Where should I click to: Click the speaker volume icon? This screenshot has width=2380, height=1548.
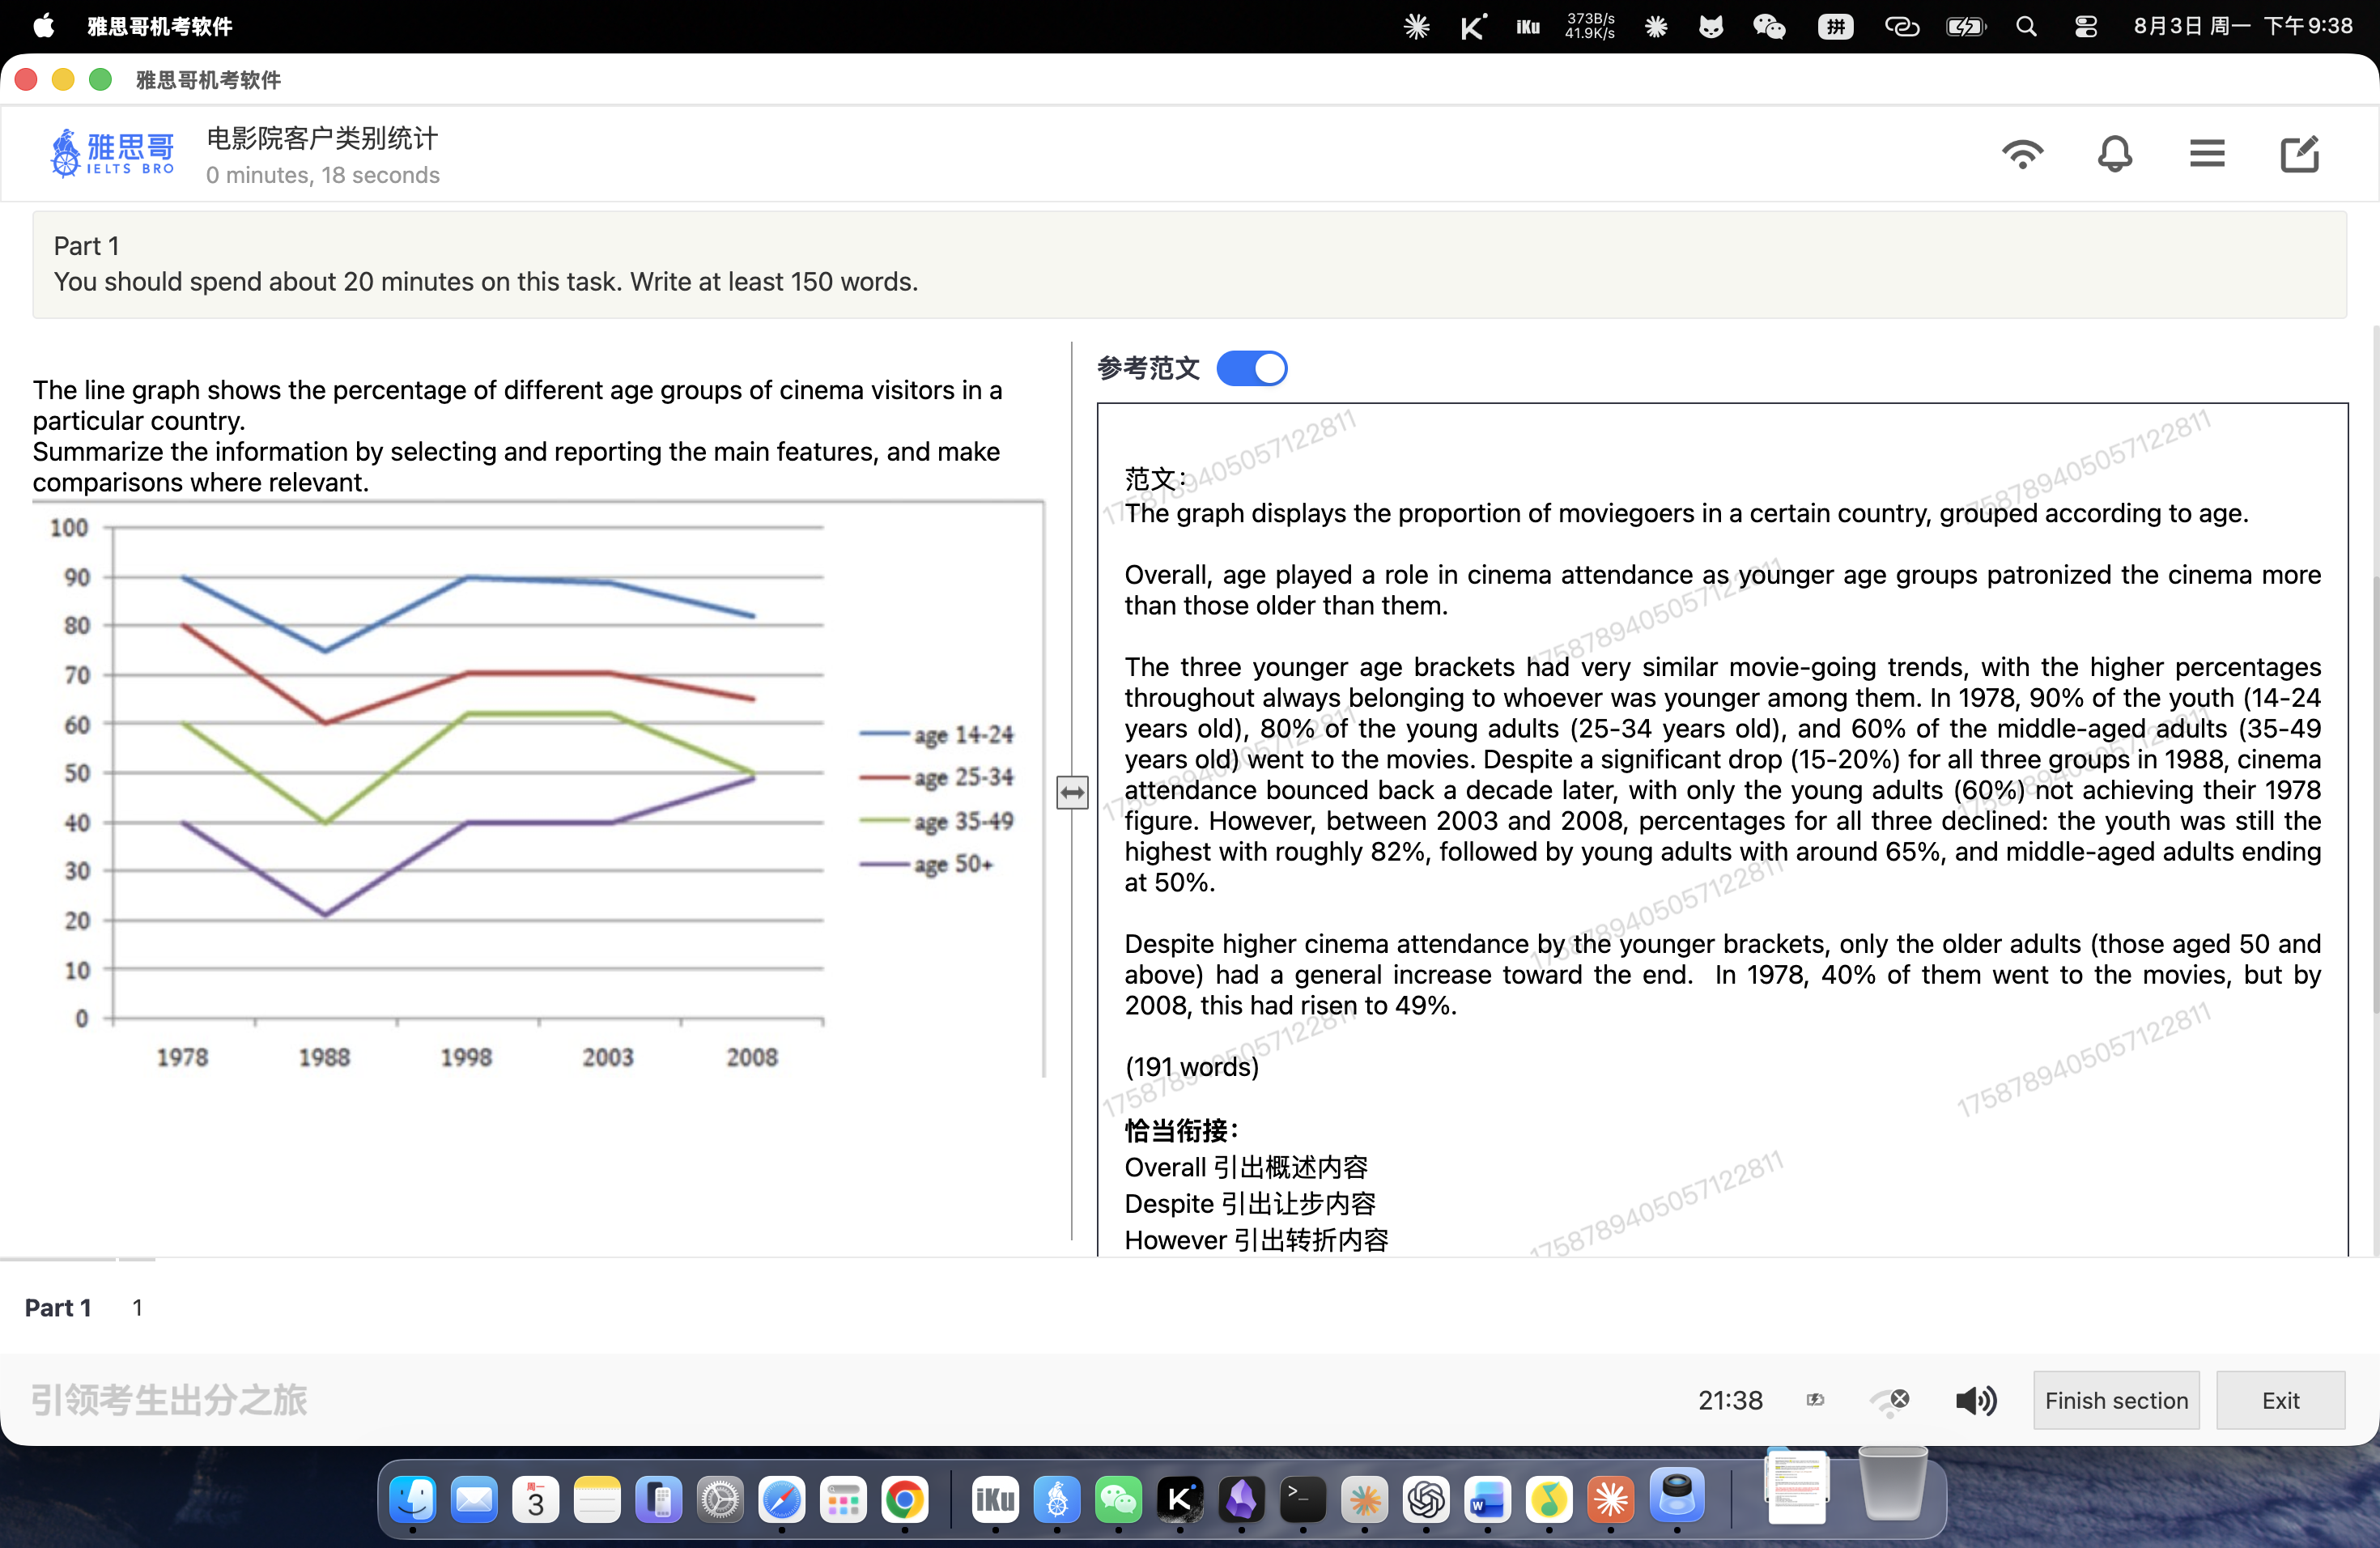pos(1976,1400)
